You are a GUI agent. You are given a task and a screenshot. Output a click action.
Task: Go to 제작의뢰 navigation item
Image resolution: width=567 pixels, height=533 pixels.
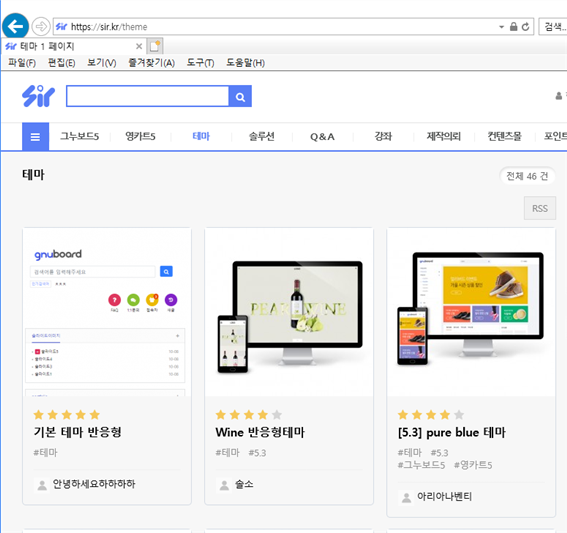[x=444, y=137]
